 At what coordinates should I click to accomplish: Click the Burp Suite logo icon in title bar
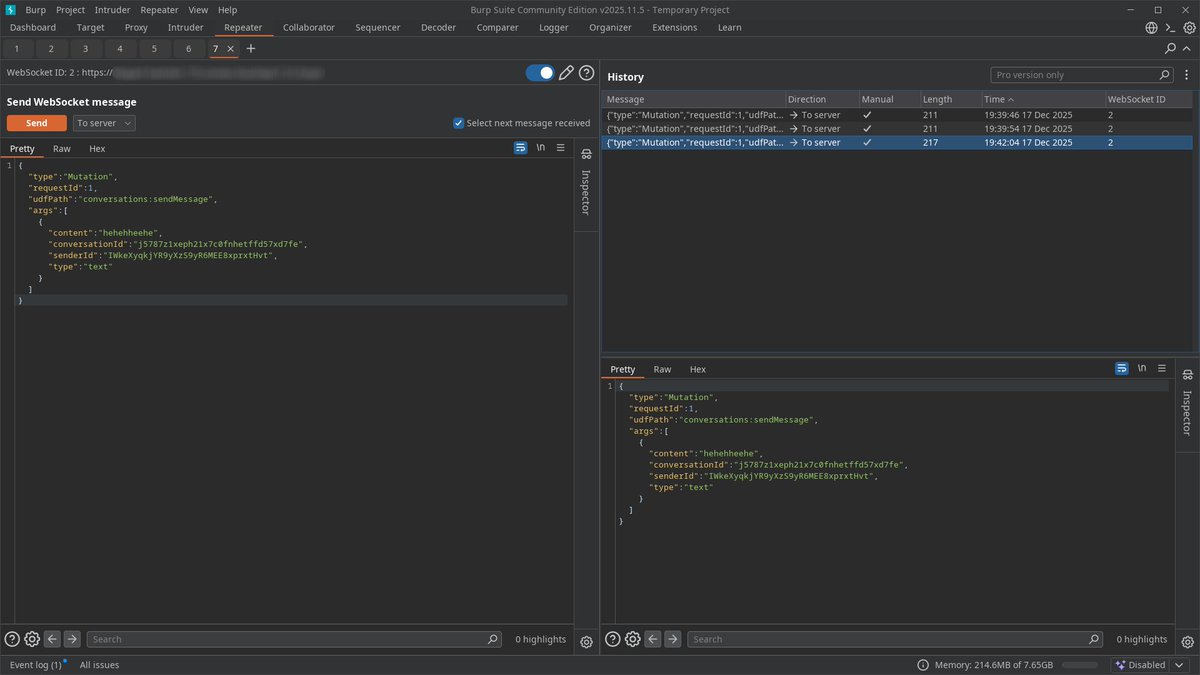pos(10,9)
